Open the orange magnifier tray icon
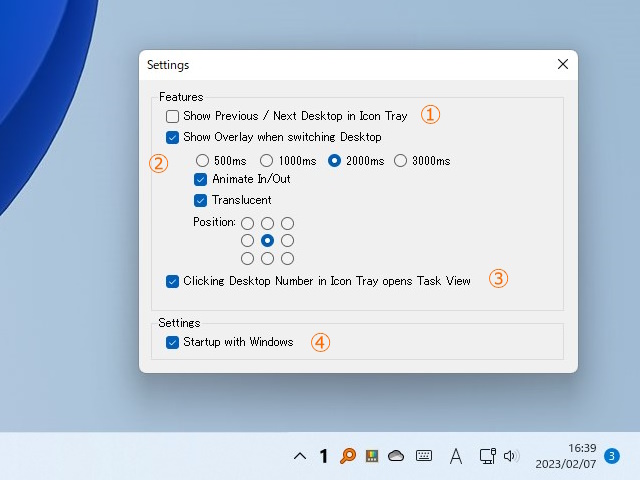The height and width of the screenshot is (480, 640). [x=348, y=456]
